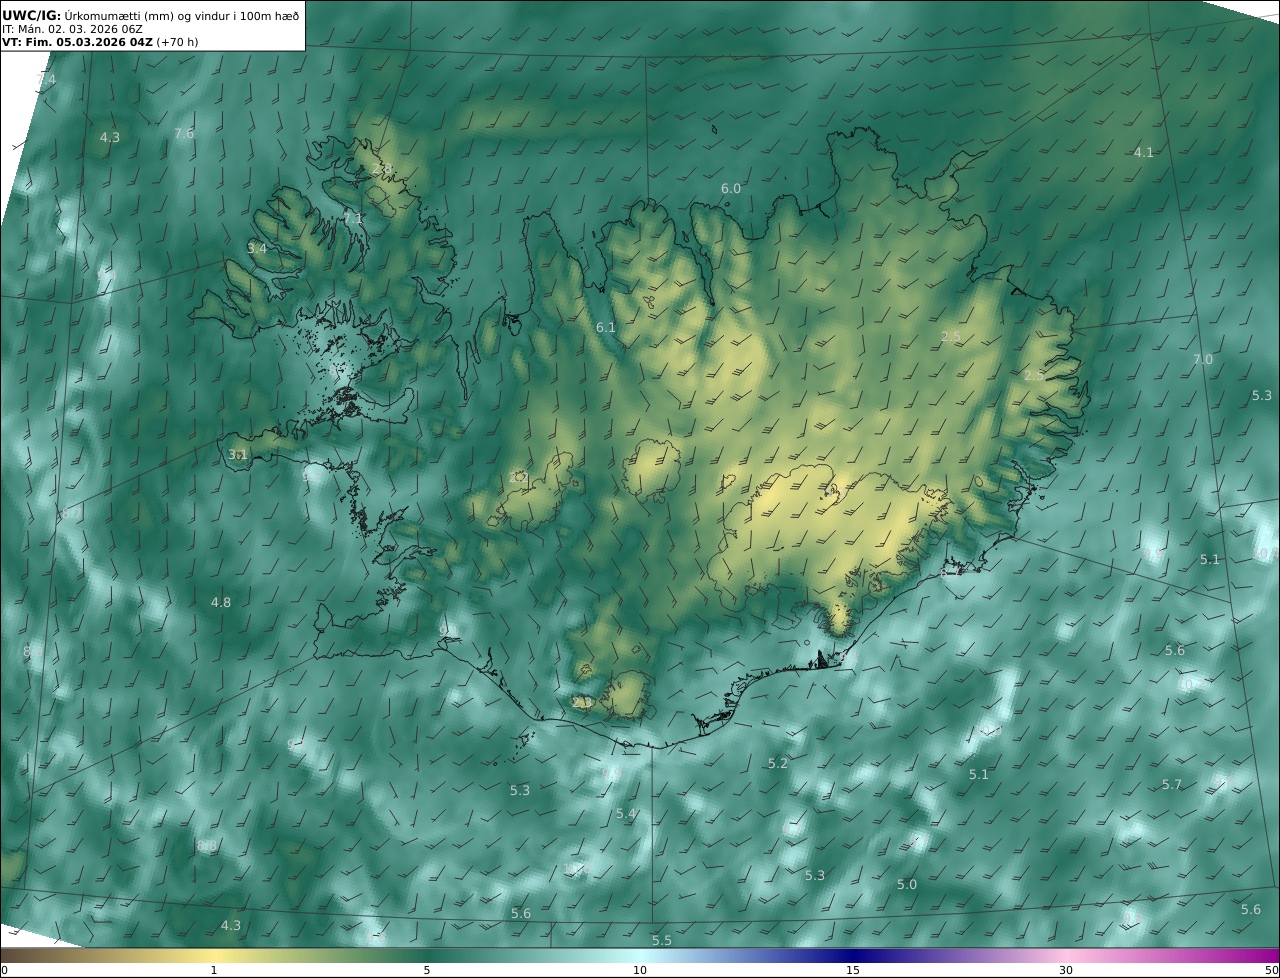
Task: Click the colorbar tick label 0
Action: coord(4,970)
